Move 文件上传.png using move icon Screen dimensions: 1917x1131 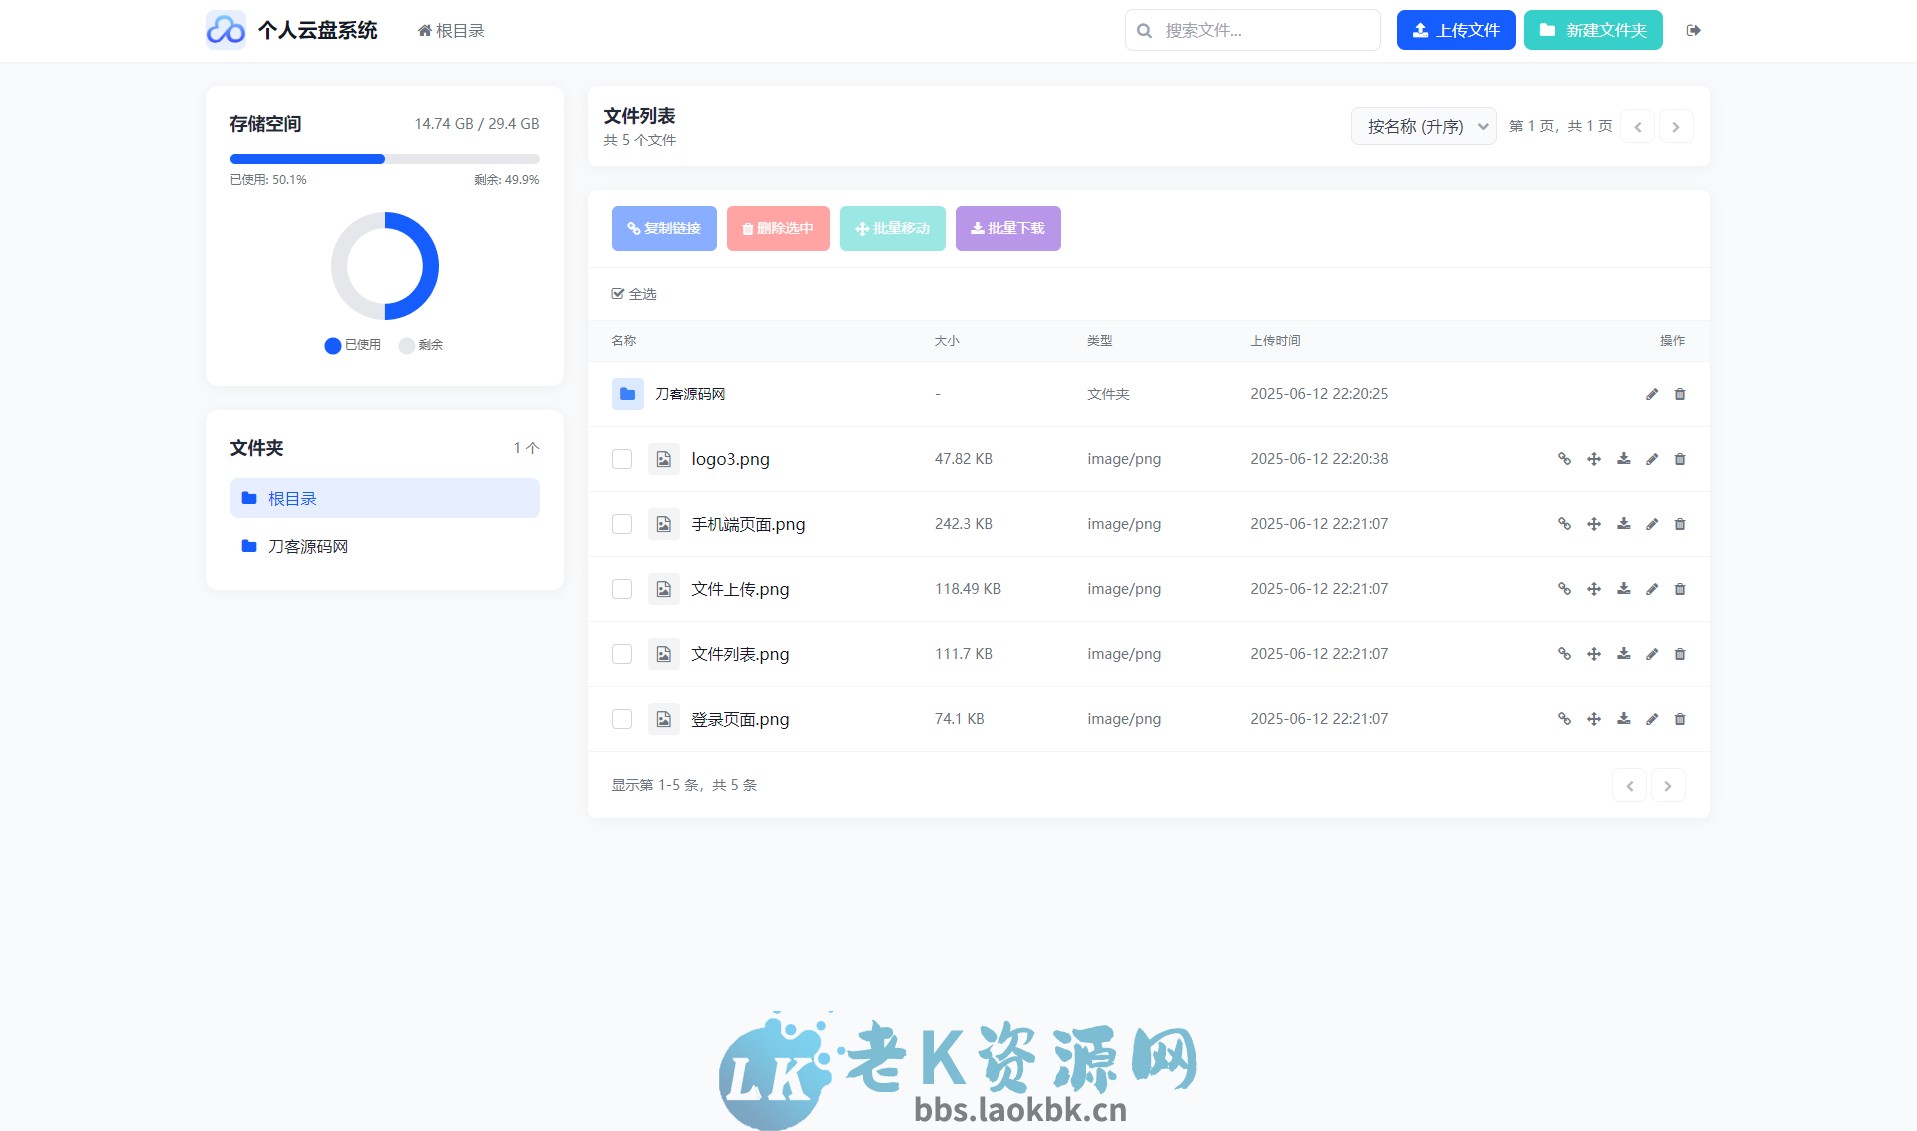pos(1593,589)
